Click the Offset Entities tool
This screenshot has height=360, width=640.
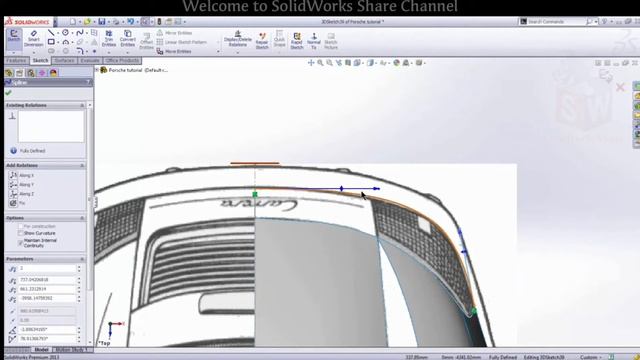point(146,41)
